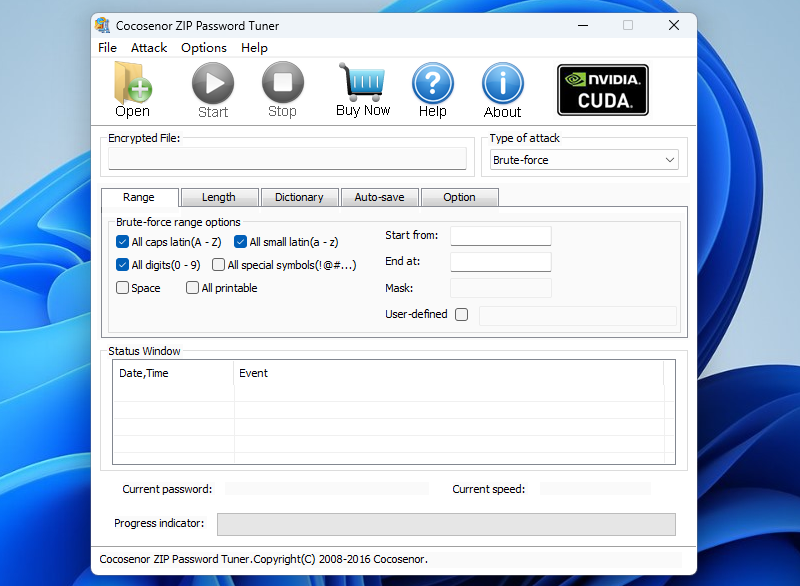Click the Event column header
The width and height of the screenshot is (800, 586).
(448, 373)
